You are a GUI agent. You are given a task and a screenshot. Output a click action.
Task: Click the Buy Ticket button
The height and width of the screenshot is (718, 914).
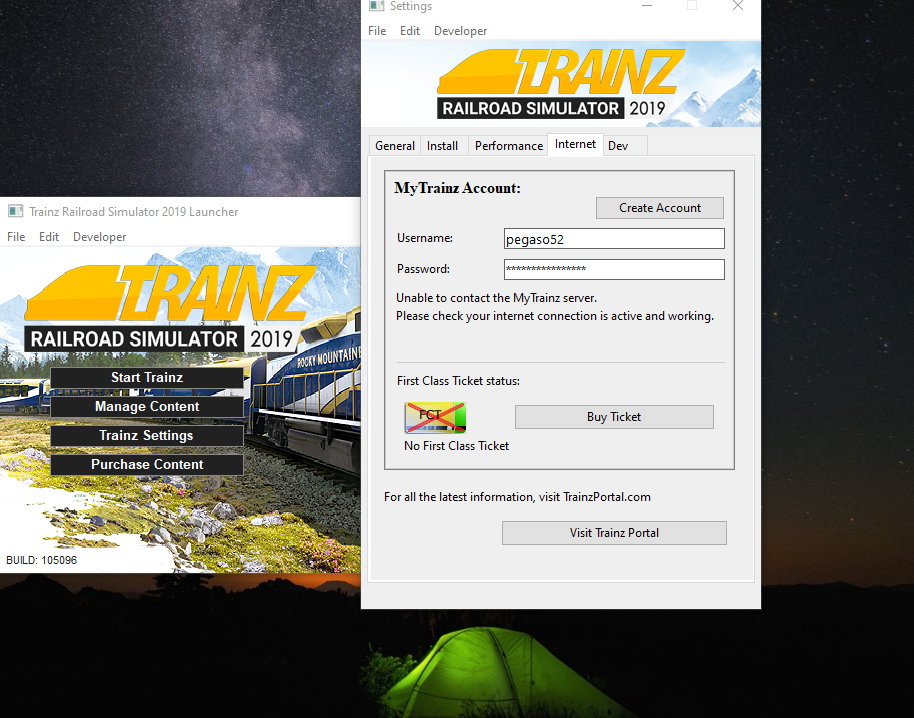tap(614, 417)
